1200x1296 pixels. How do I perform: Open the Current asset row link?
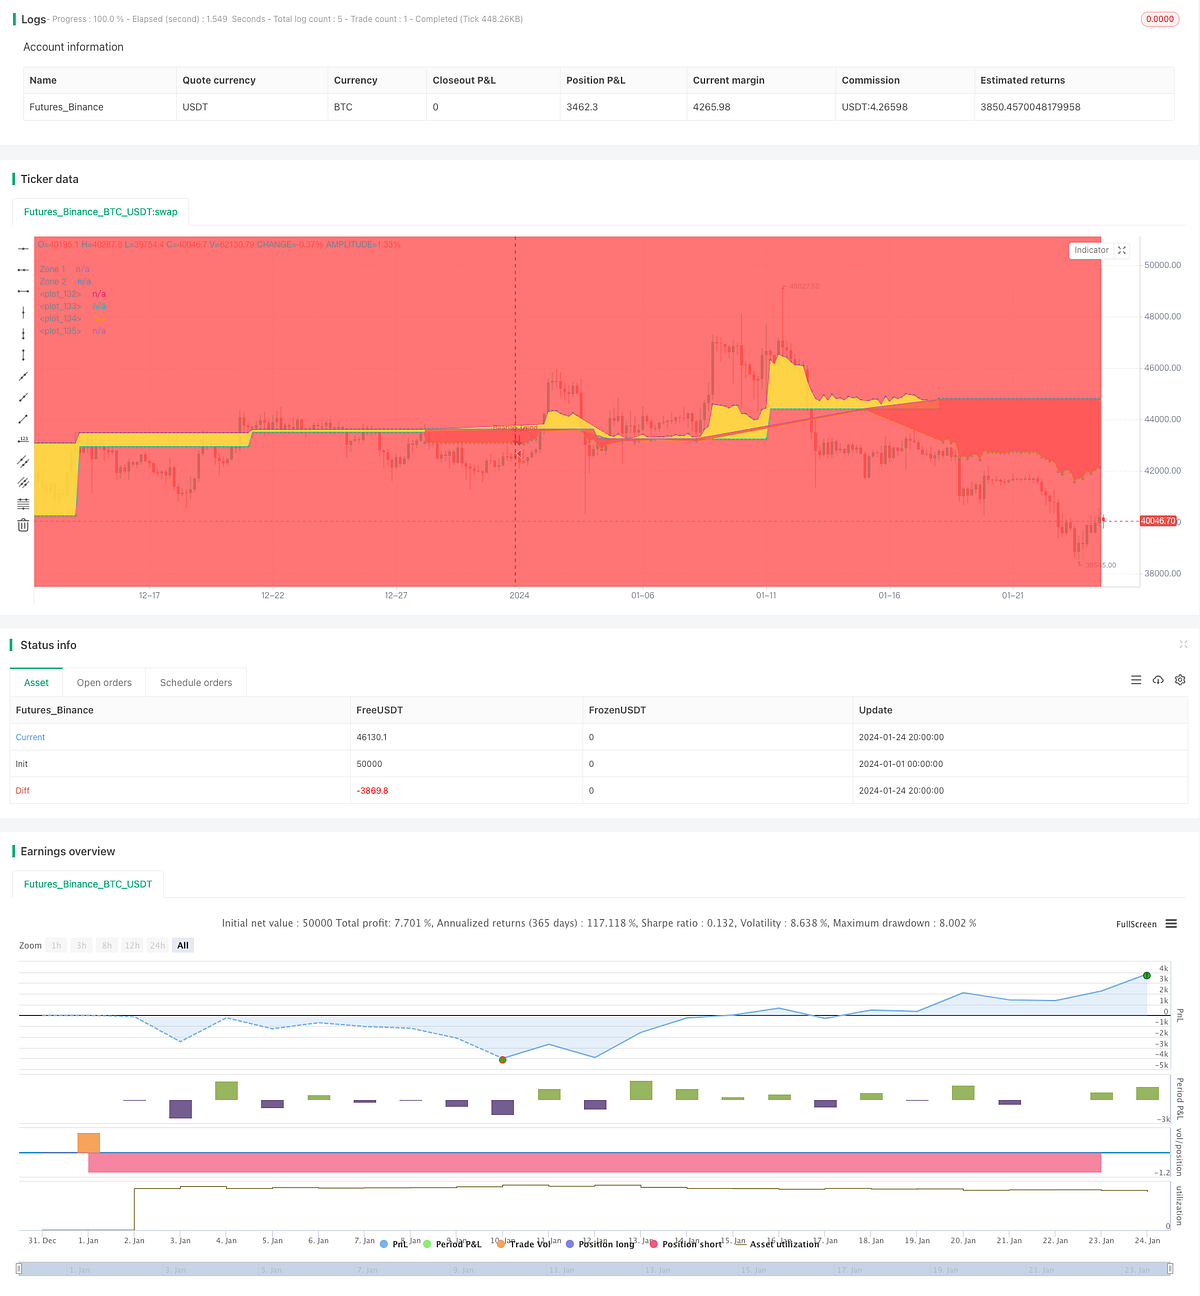[x=30, y=737]
